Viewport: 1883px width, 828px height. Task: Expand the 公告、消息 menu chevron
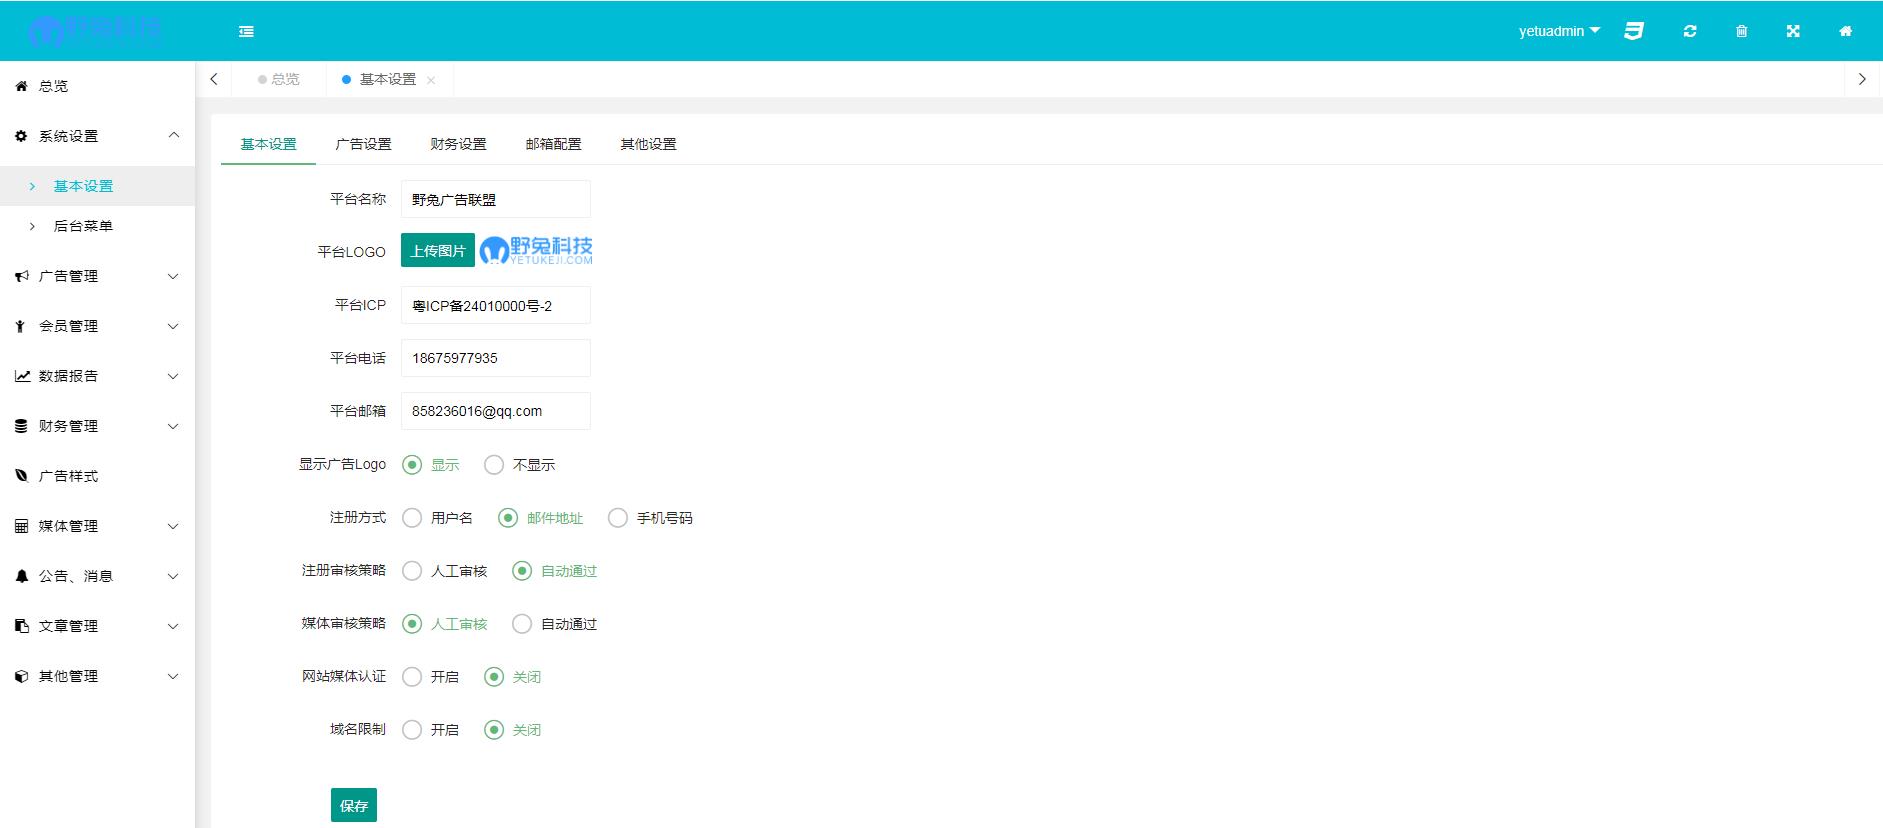(173, 576)
